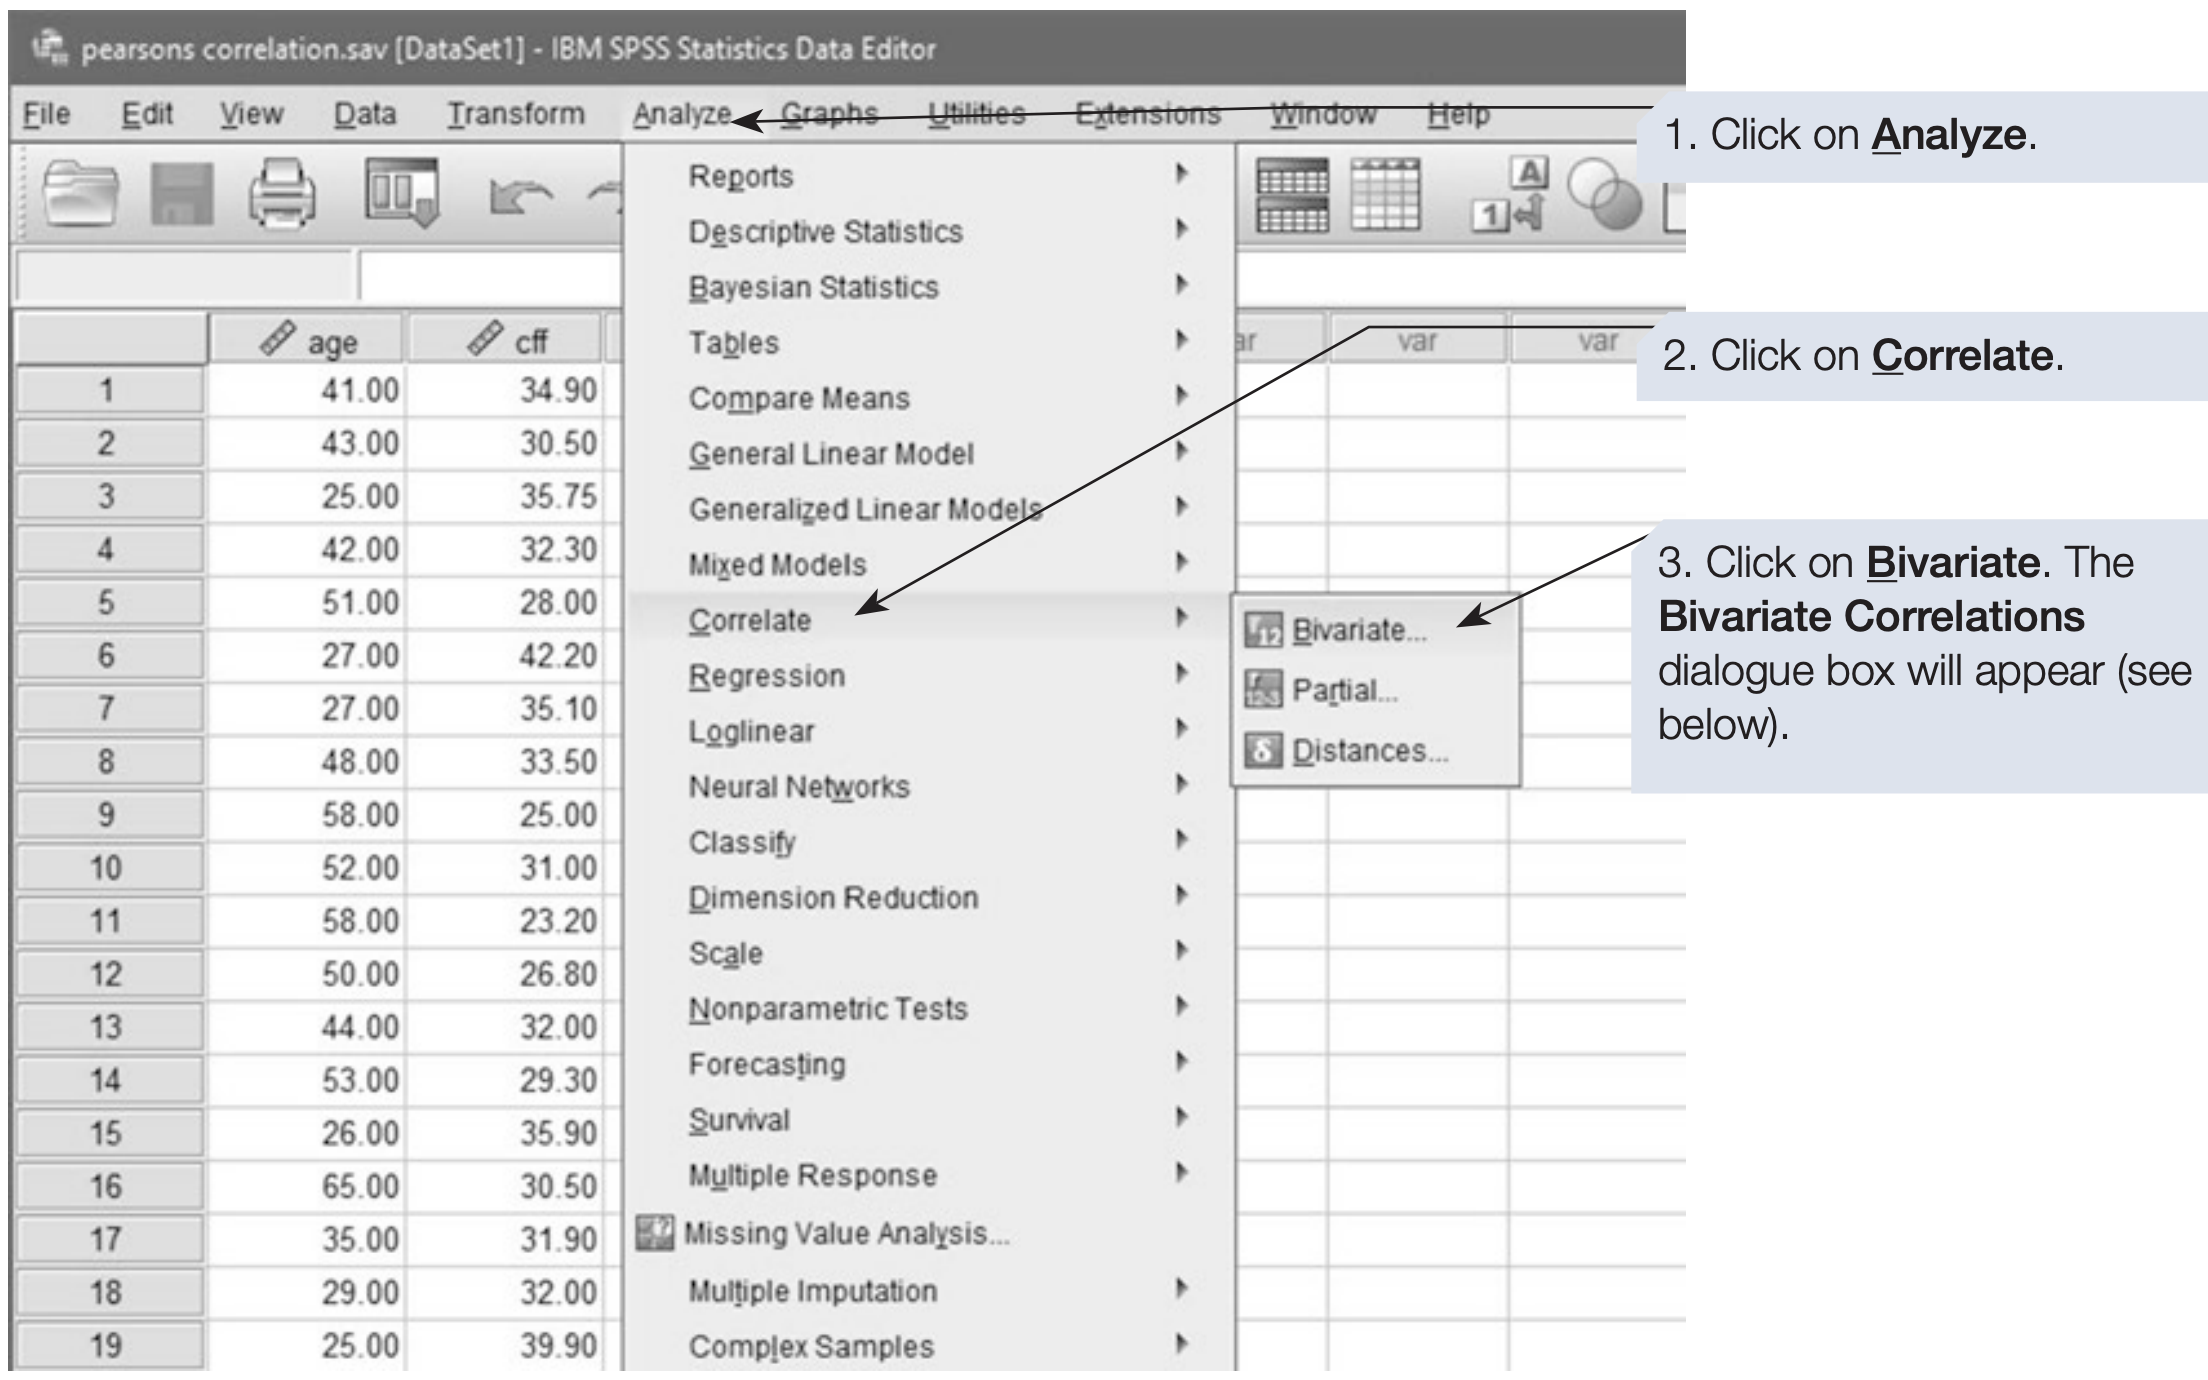This screenshot has height=1380, width=2208.
Task: Select Bivariate from Correlate submenu
Action: click(x=1358, y=630)
